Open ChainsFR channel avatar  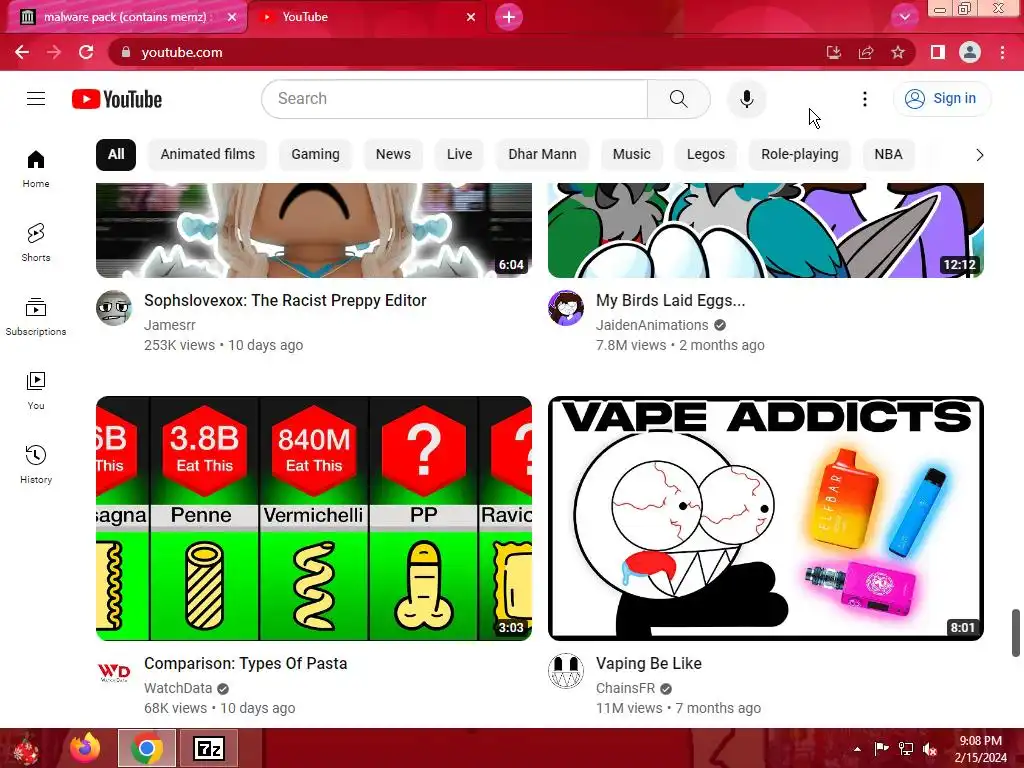click(566, 671)
